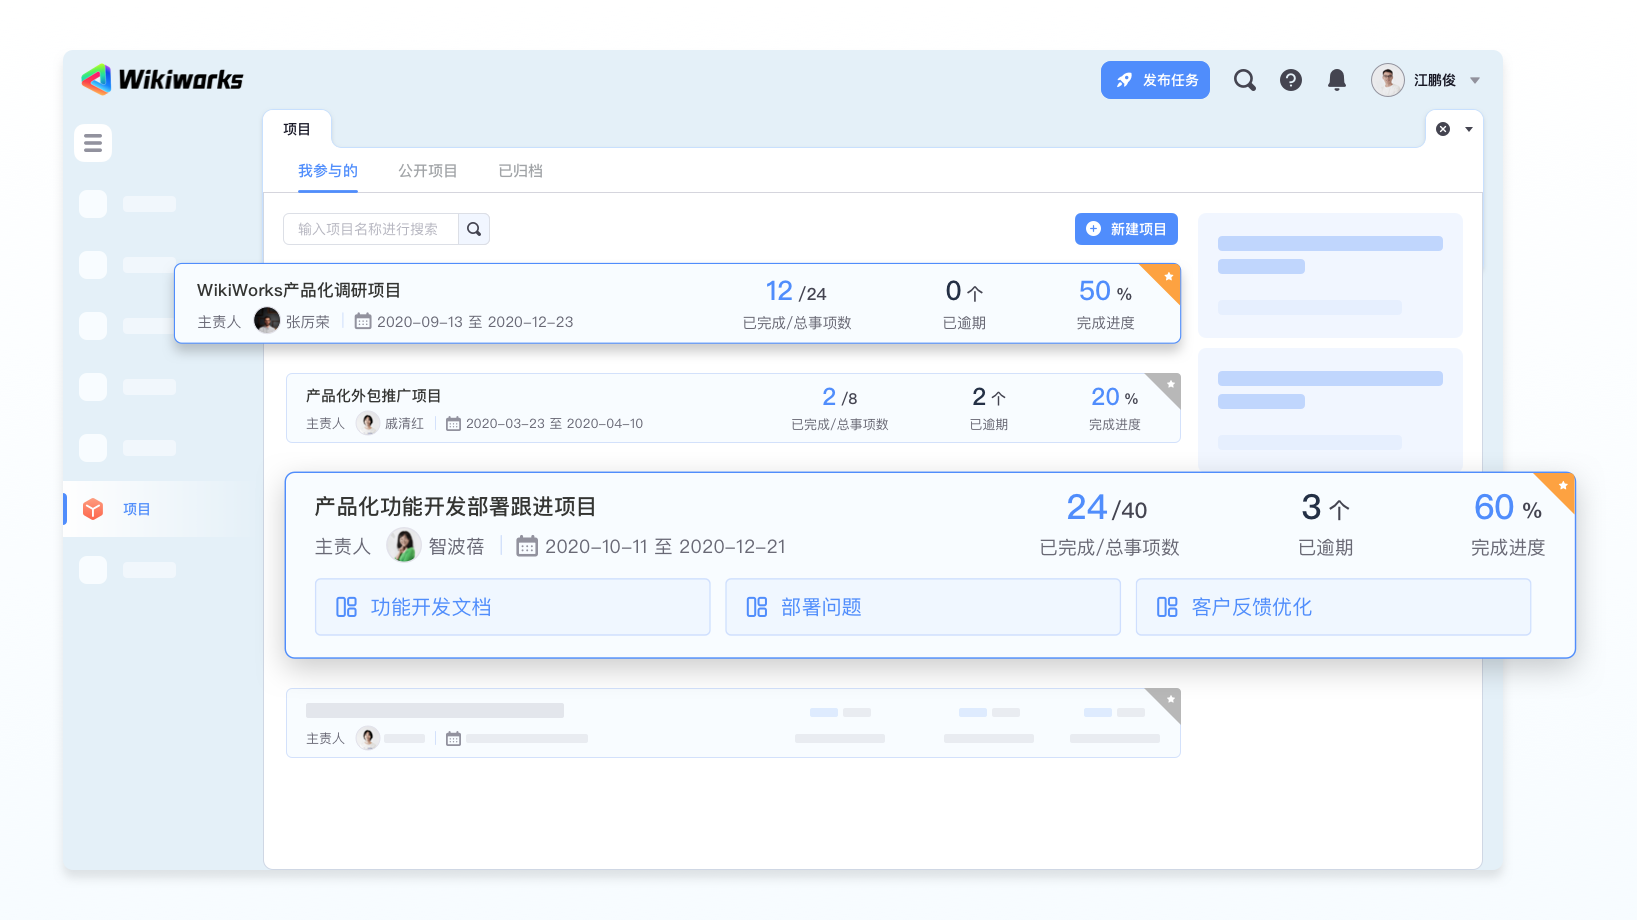The image size is (1637, 920).
Task: Expand the tab options dropdown arrow
Action: pos(1469,129)
